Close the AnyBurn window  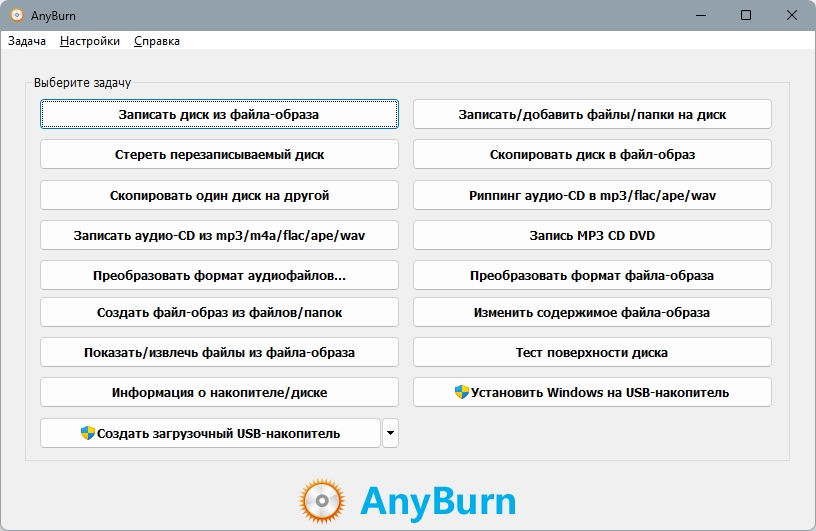pyautogui.click(x=792, y=15)
